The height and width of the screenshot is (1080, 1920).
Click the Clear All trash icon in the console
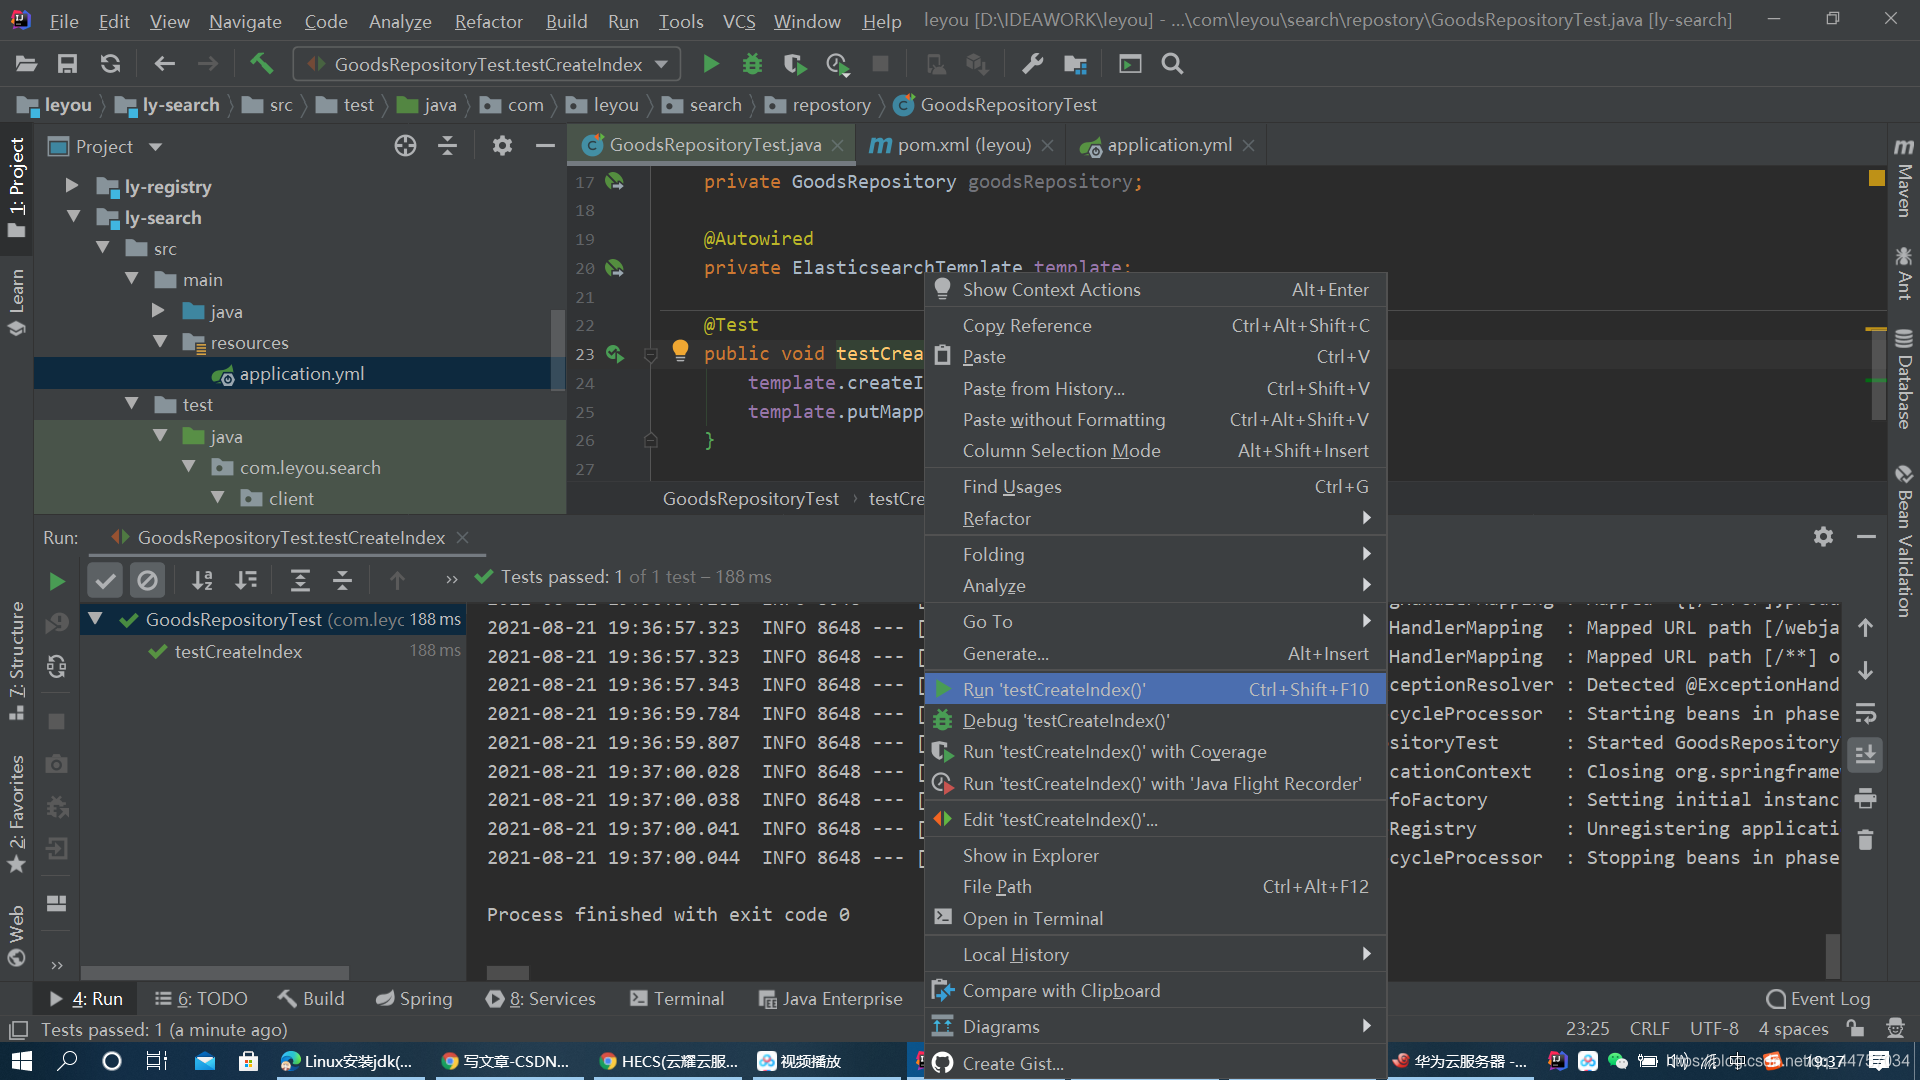[x=1865, y=840]
